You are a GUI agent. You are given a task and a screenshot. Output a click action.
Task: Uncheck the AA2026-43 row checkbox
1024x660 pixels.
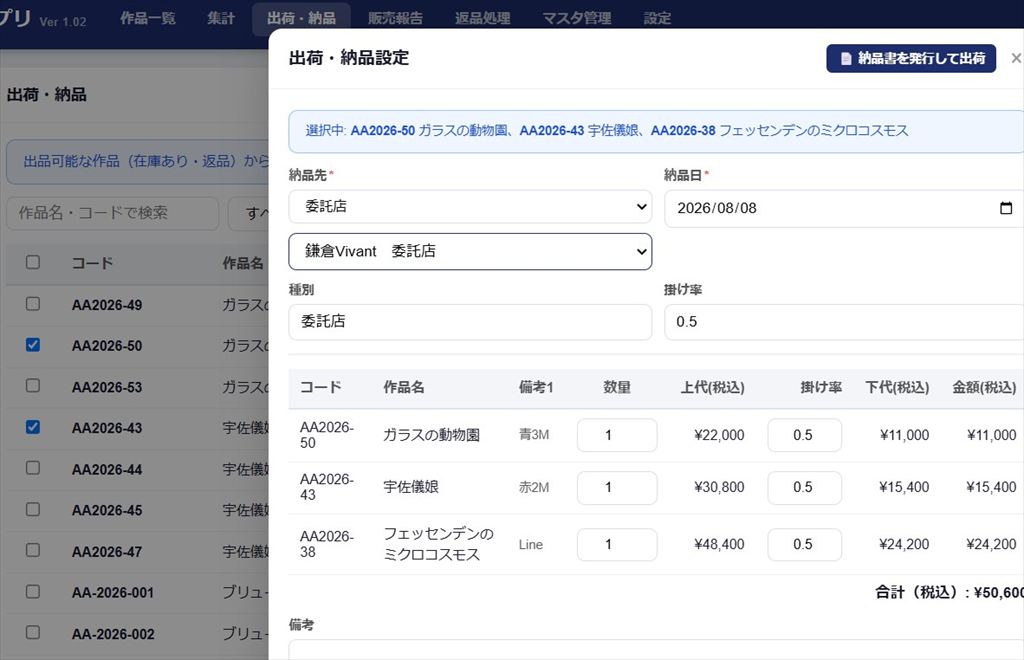click(x=33, y=427)
